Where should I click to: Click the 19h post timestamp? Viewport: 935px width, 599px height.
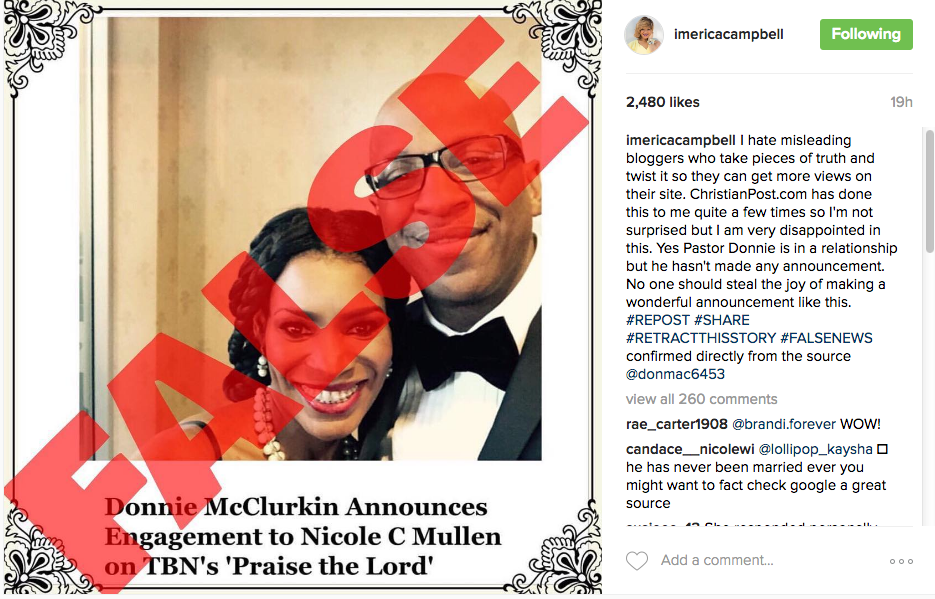coord(901,102)
